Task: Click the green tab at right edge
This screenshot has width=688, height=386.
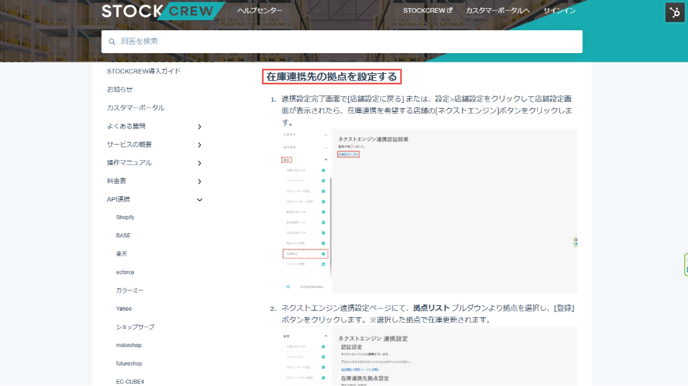Action: click(685, 264)
